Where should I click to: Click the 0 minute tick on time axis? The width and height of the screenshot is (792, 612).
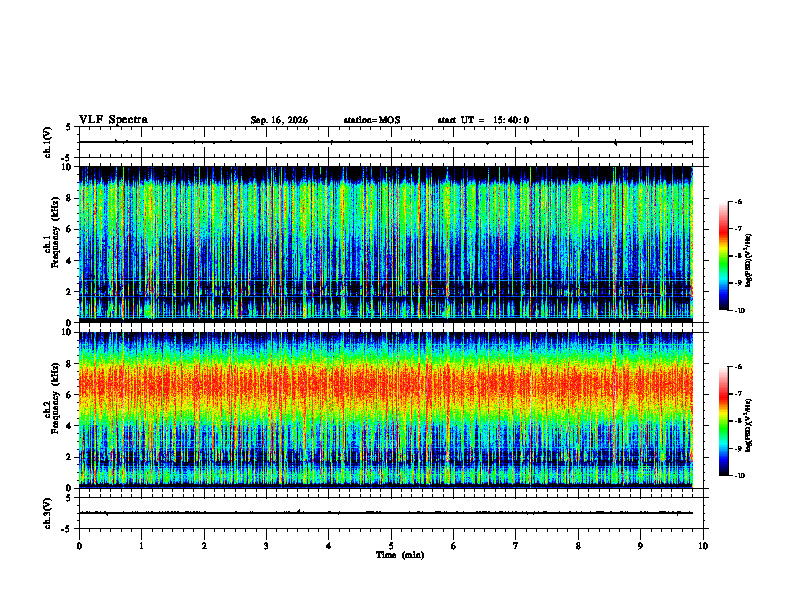click(x=79, y=546)
